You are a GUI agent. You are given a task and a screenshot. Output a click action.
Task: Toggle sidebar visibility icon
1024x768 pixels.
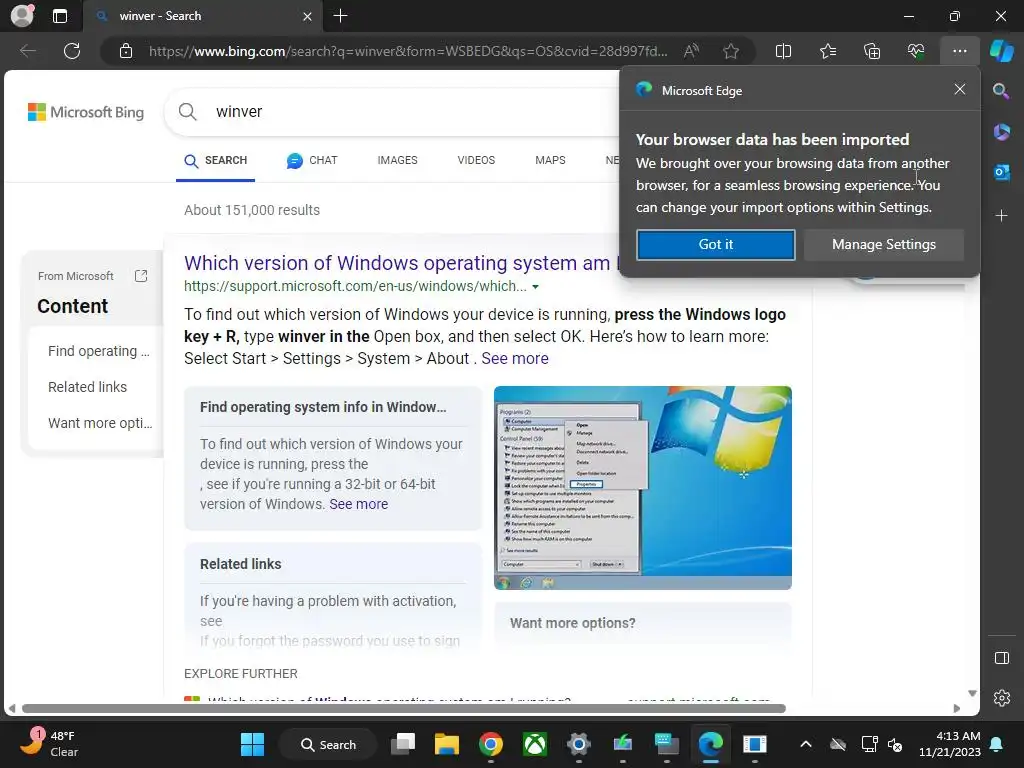tap(1002, 658)
